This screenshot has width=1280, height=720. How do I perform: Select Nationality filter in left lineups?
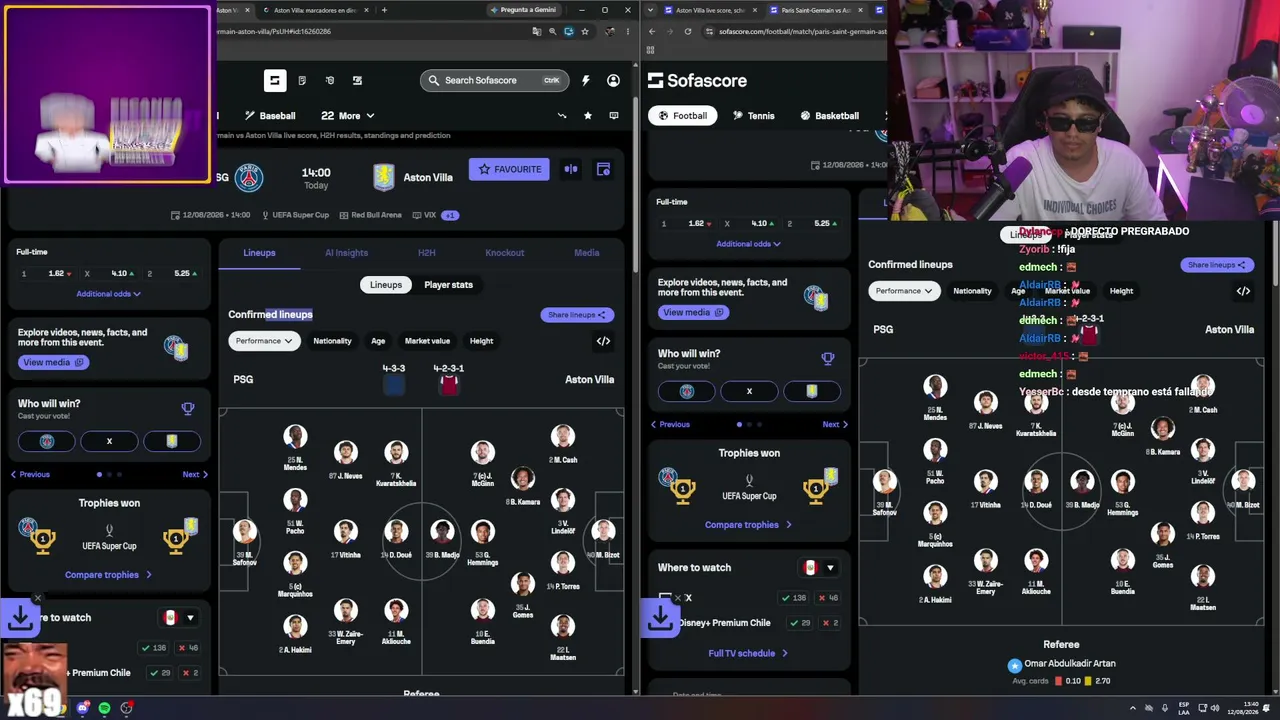coord(332,341)
